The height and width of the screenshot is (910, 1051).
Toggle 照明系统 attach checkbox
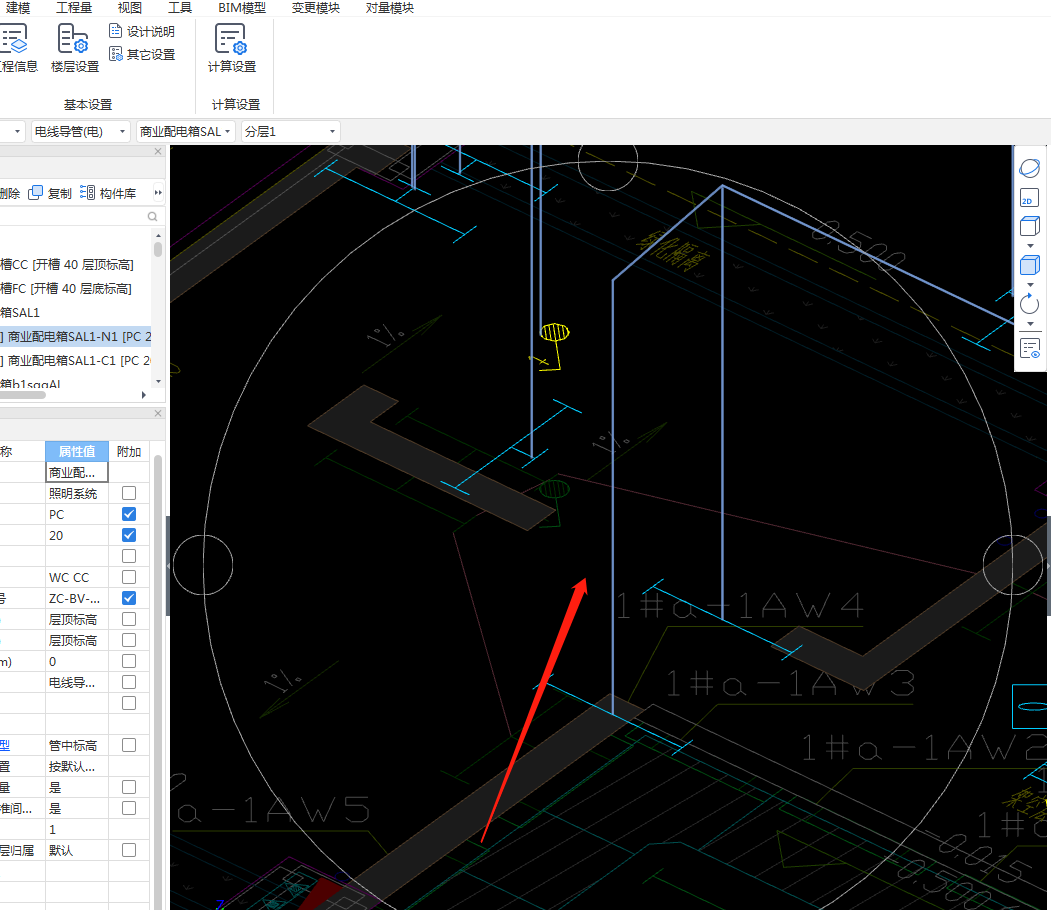[129, 493]
